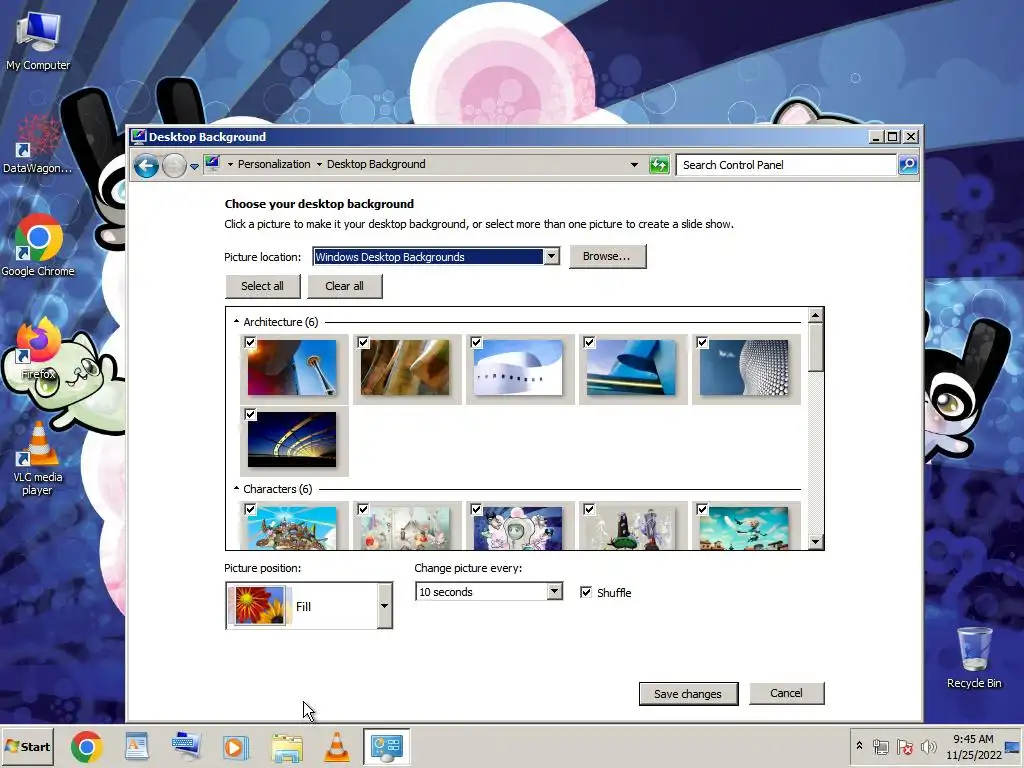Go back with the blue Back arrow
The width and height of the screenshot is (1024, 768).
(x=146, y=166)
